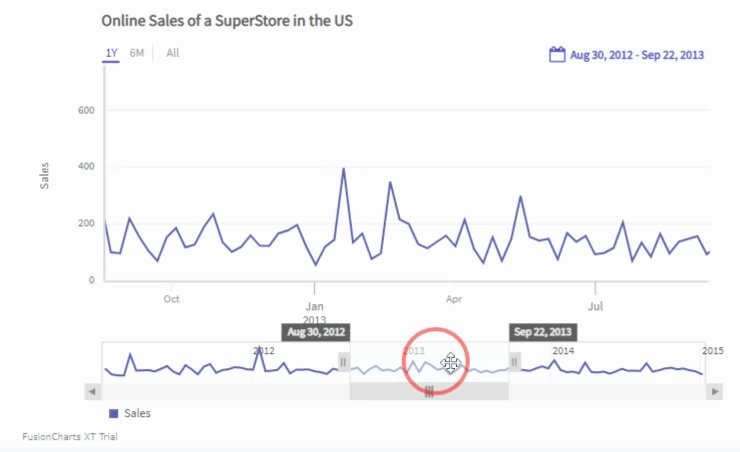Switch to the 6M time period
Image resolution: width=740 pixels, height=452 pixels.
pyautogui.click(x=137, y=53)
